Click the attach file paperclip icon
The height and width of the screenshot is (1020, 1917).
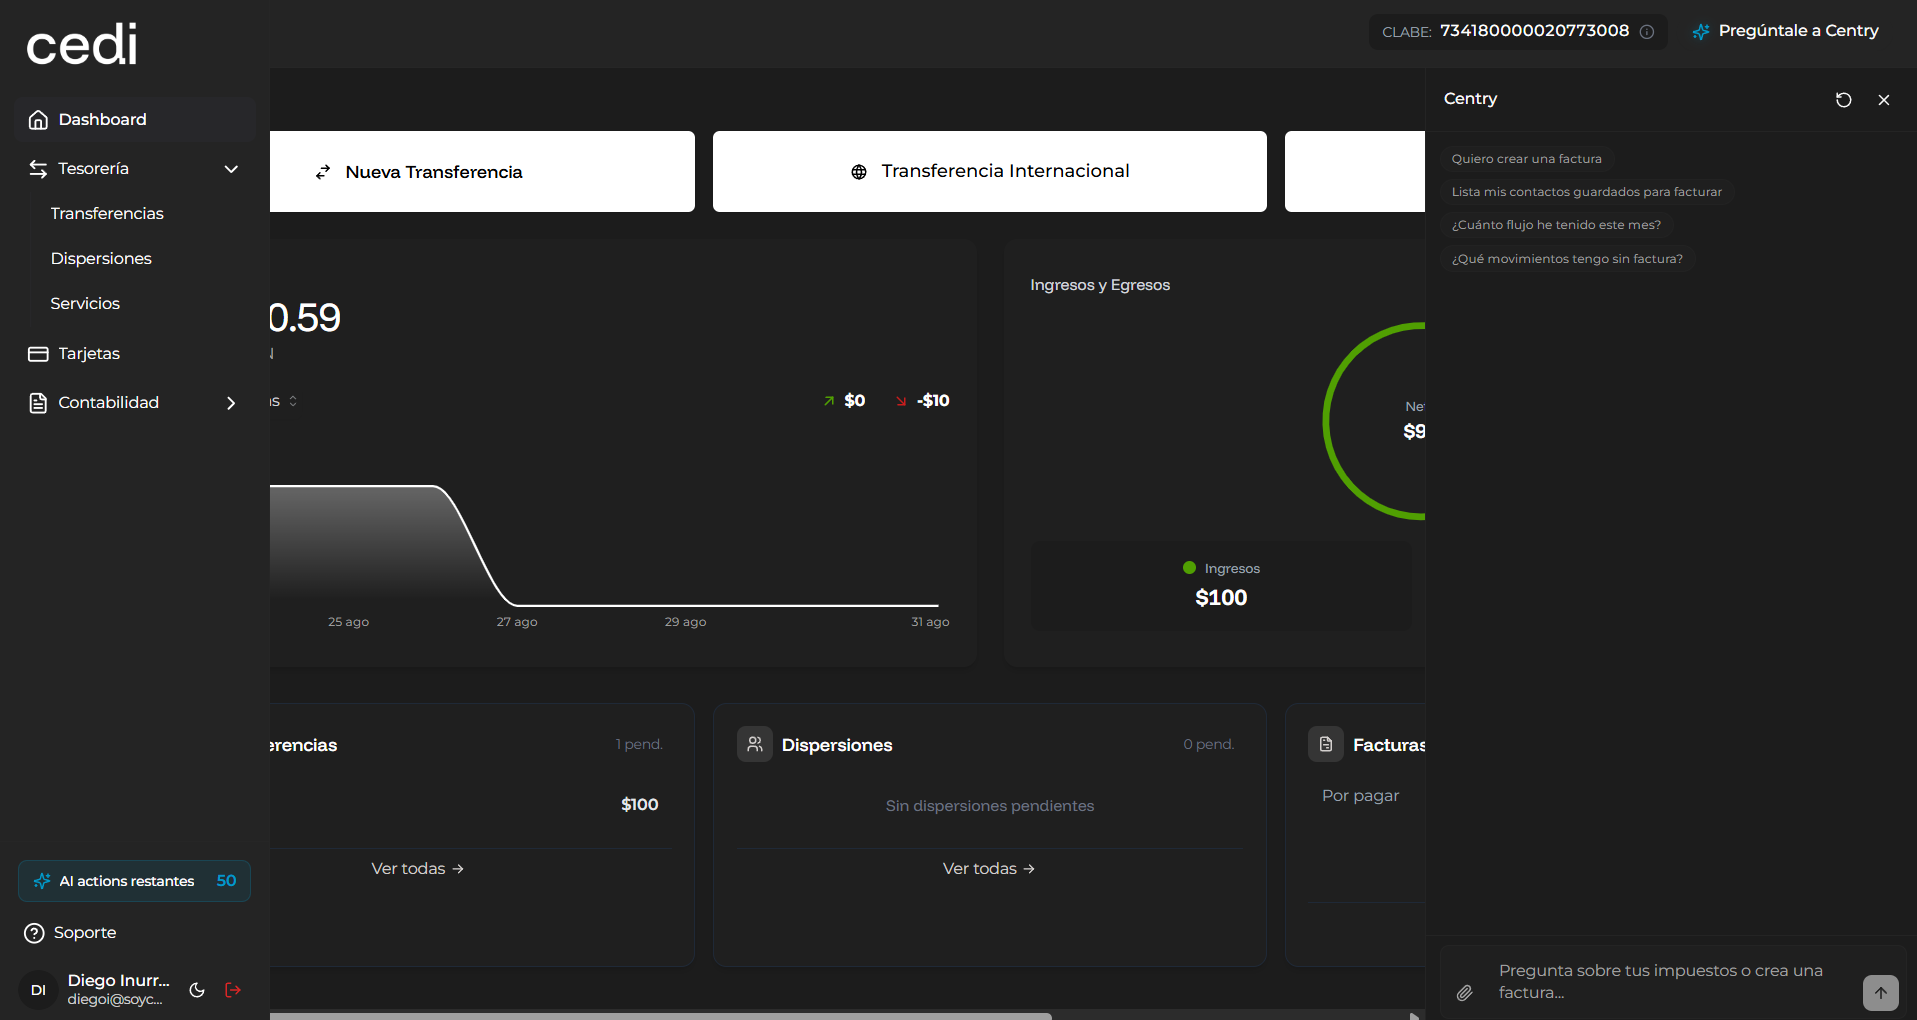[1464, 993]
